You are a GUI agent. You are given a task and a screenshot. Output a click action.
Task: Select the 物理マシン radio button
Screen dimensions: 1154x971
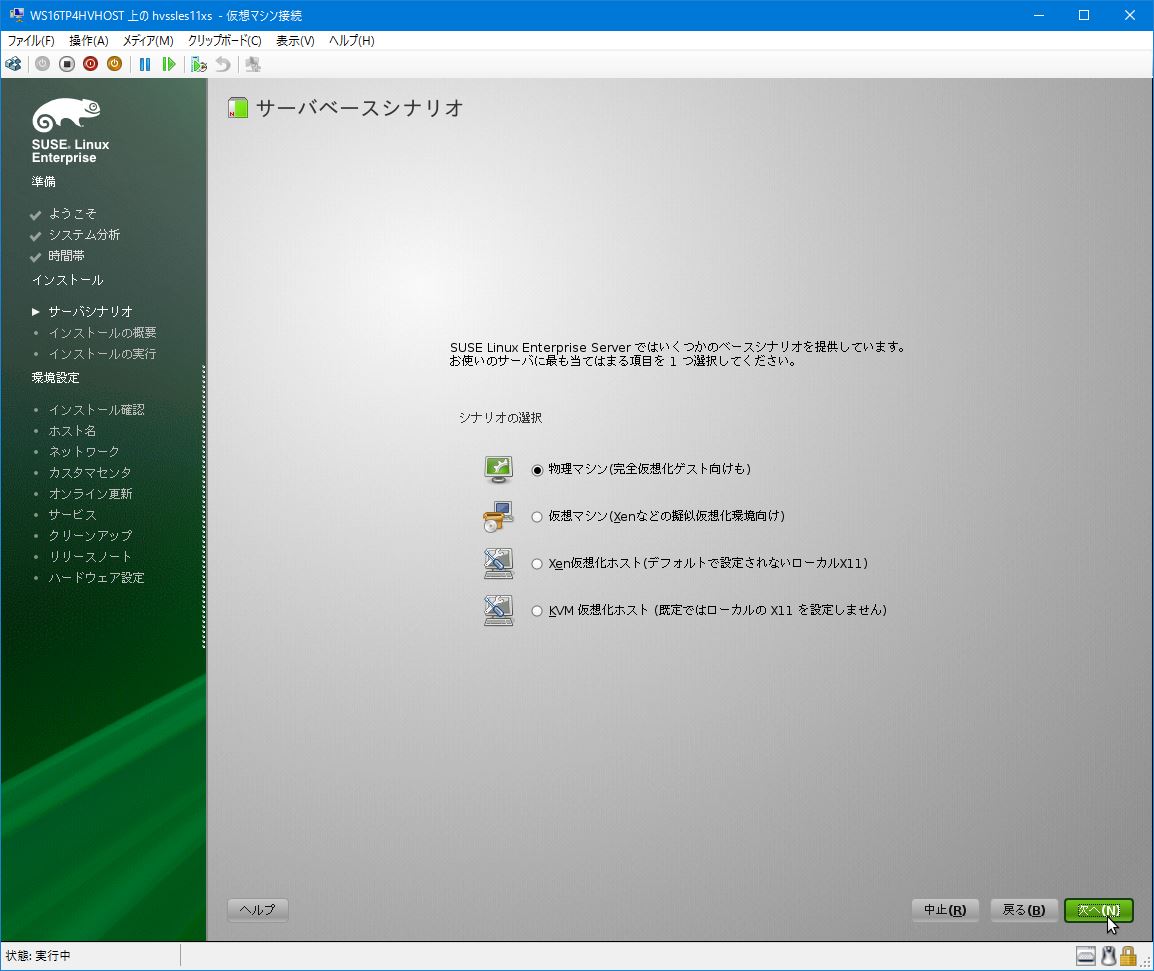click(537, 470)
